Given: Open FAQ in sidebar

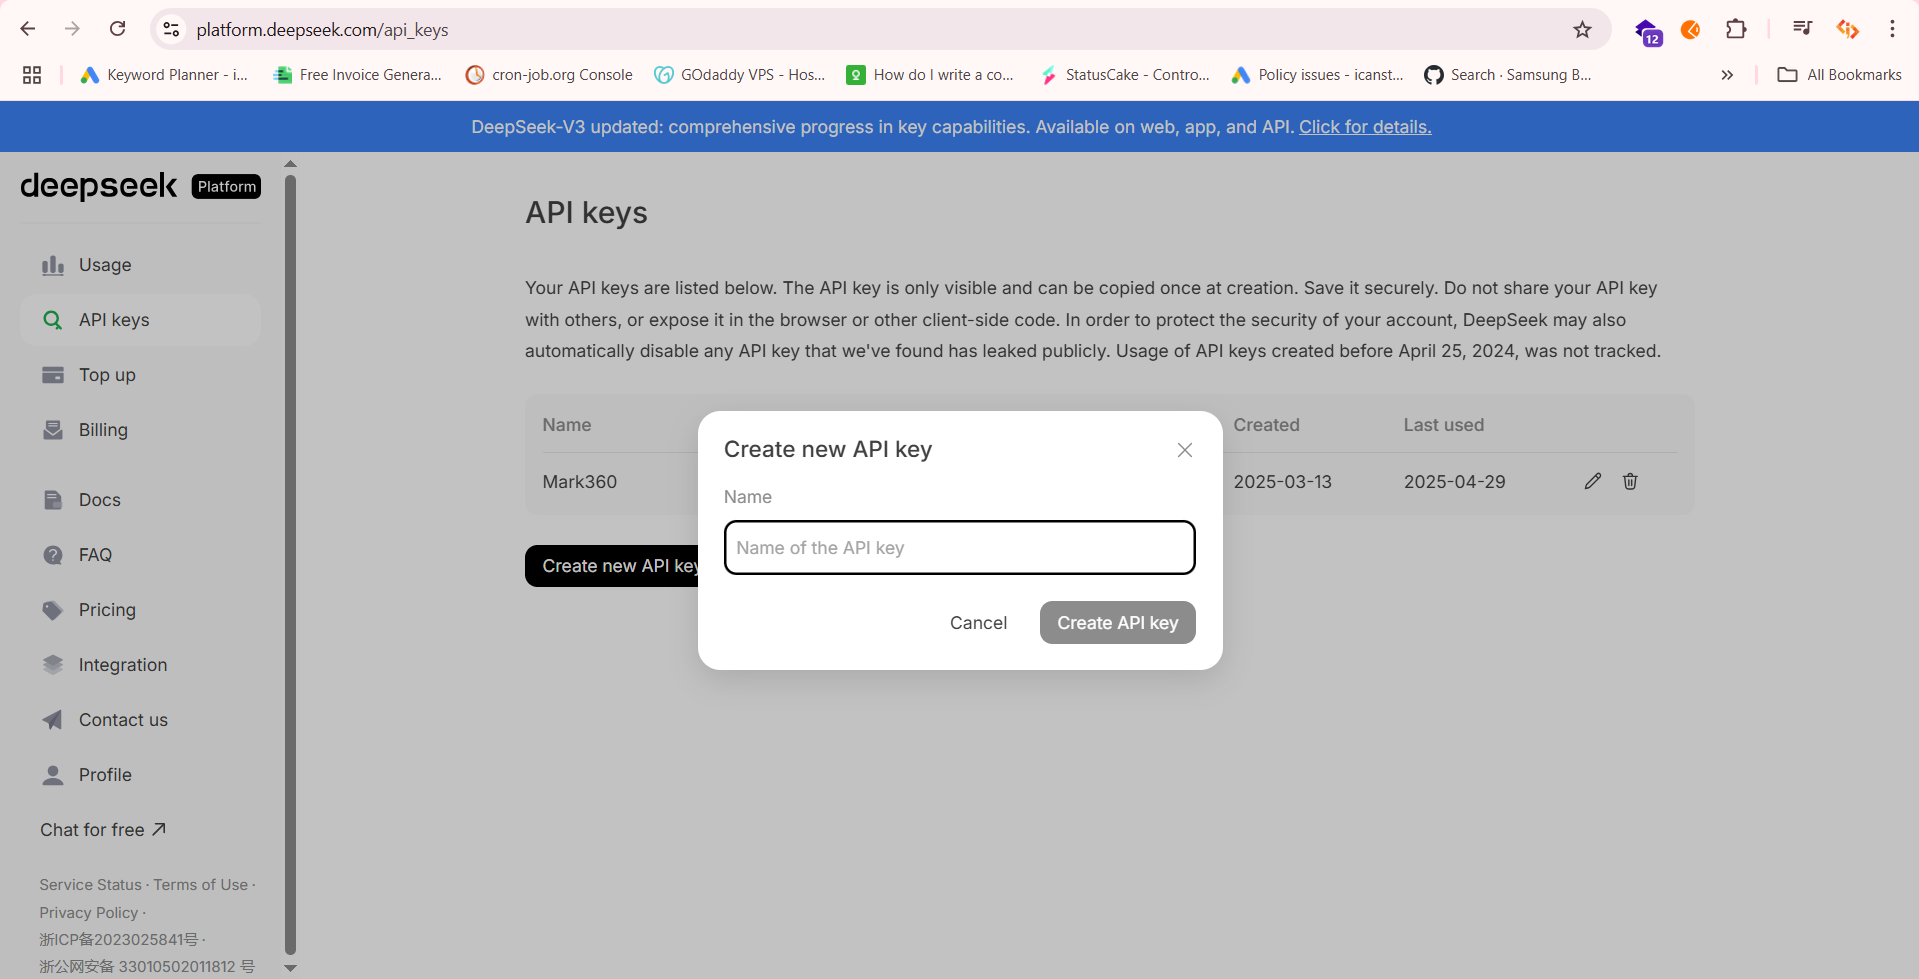Looking at the screenshot, I should [x=140, y=555].
